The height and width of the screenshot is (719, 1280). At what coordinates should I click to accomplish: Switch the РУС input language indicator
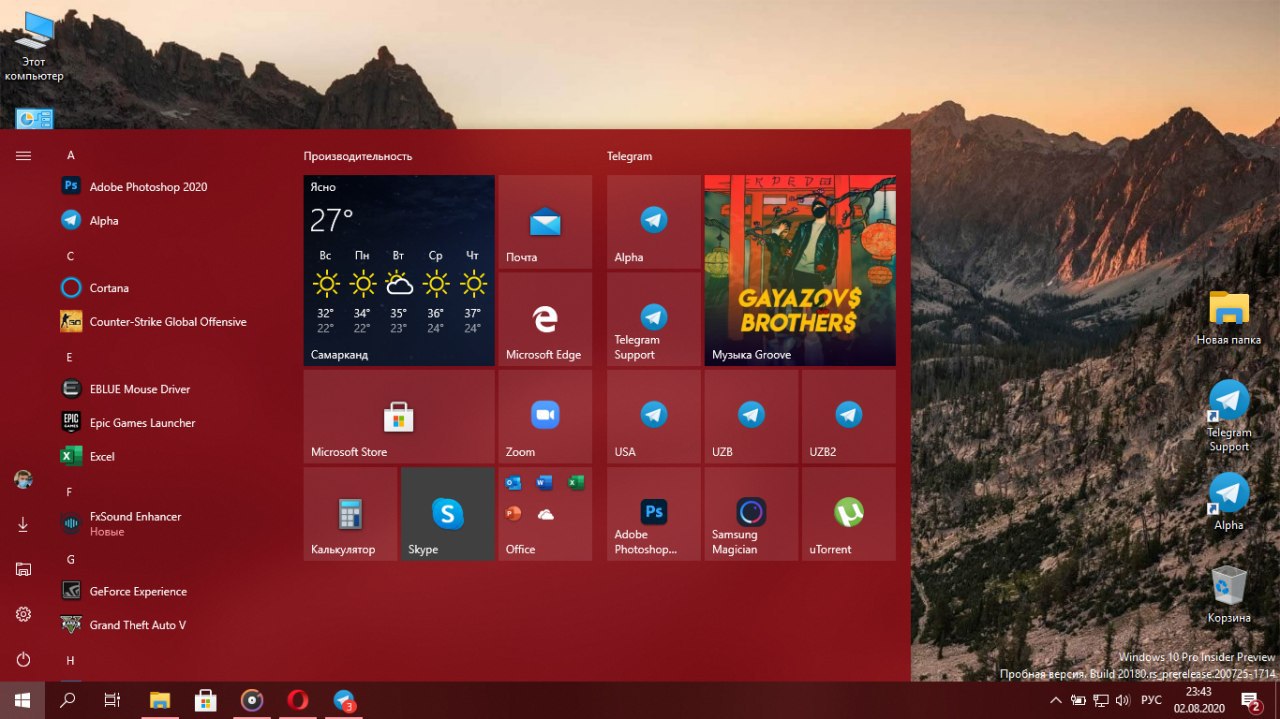coord(1152,700)
